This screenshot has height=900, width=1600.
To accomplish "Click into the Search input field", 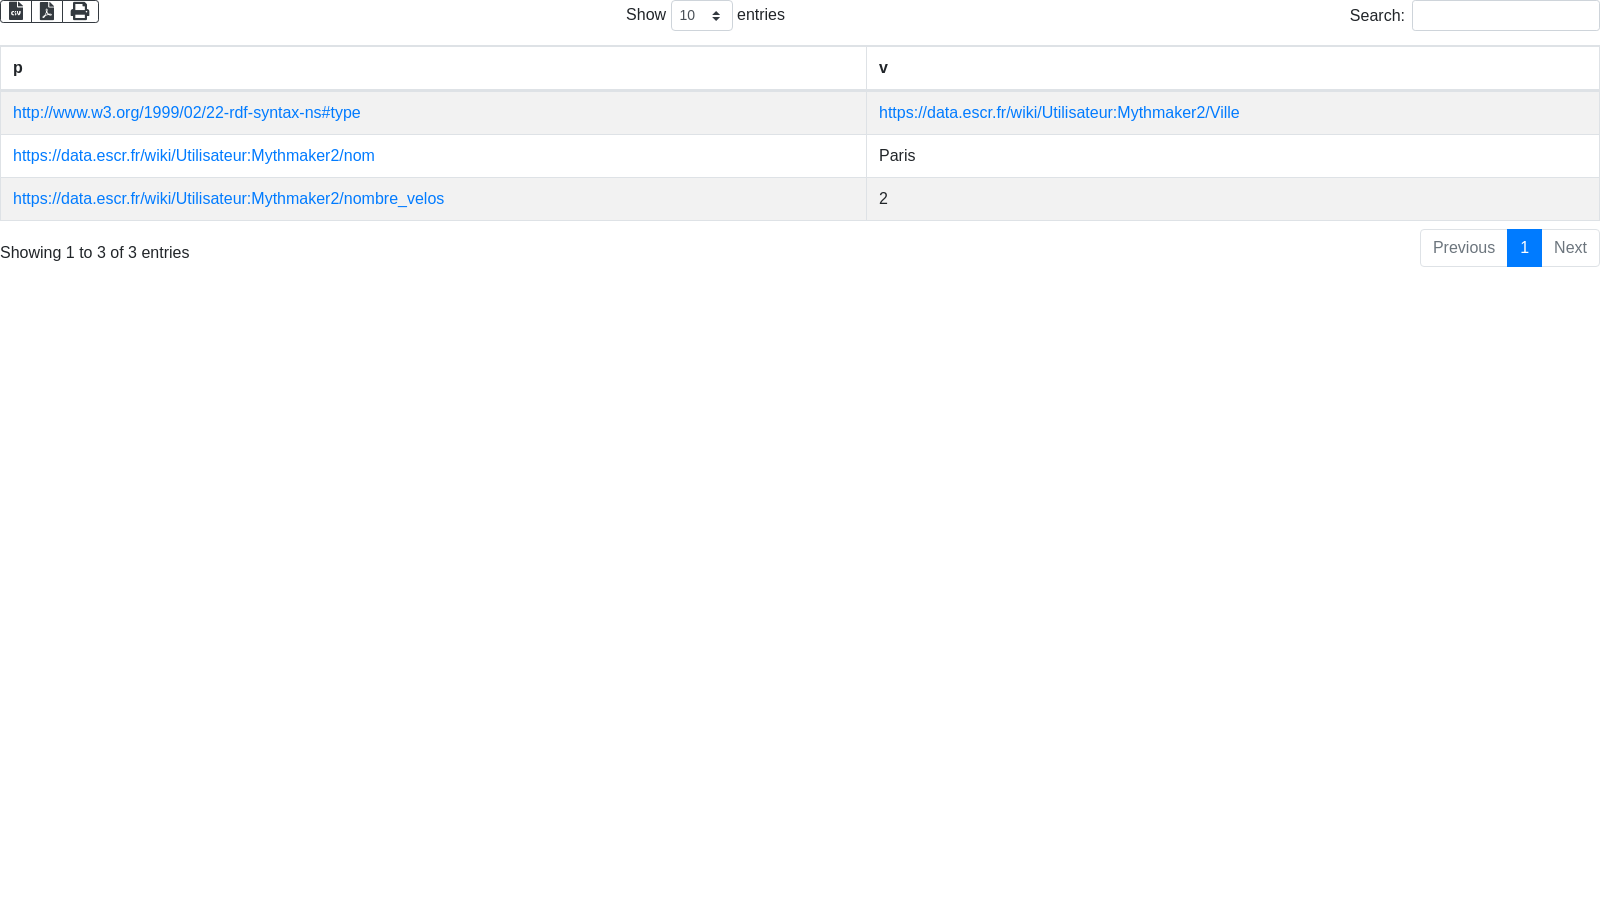I will (x=1505, y=16).
